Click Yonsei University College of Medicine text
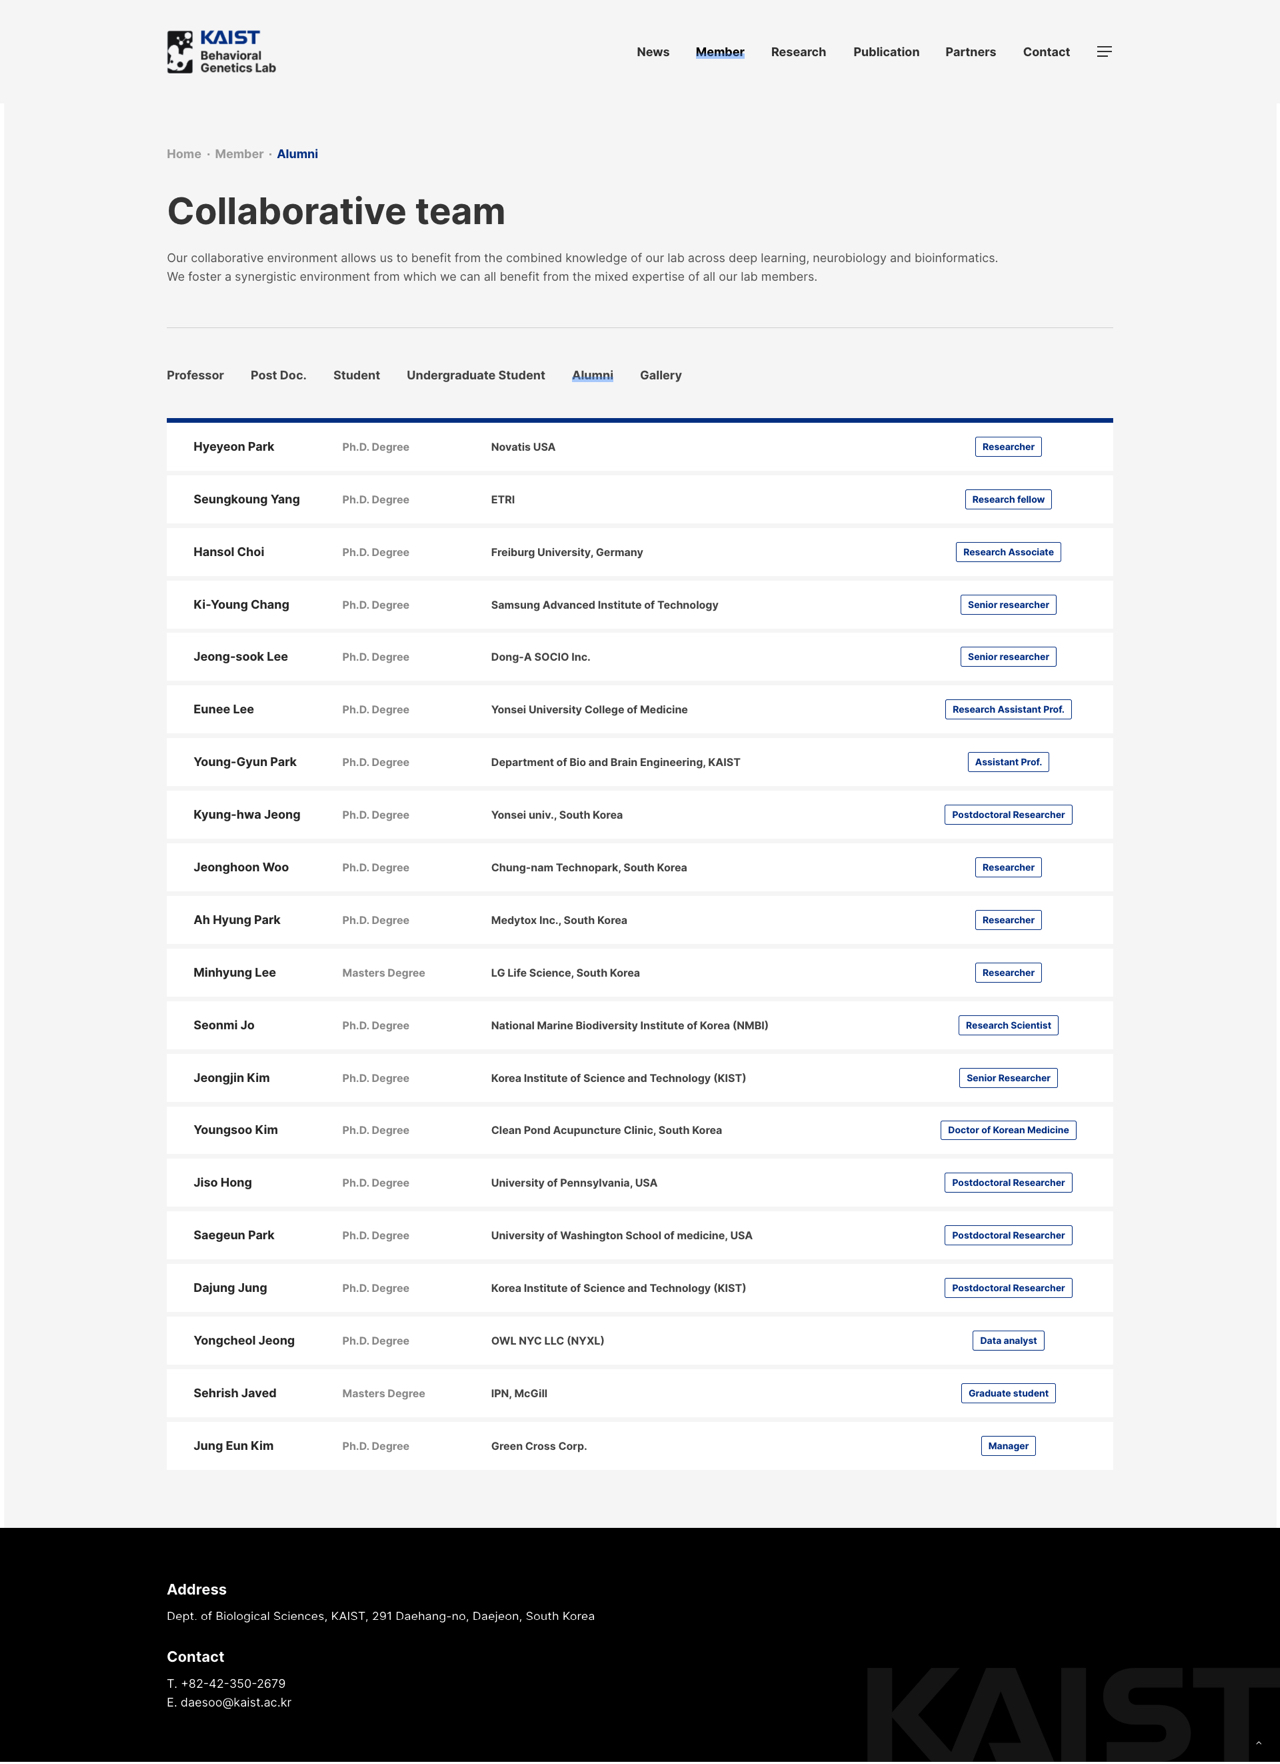 click(x=589, y=709)
